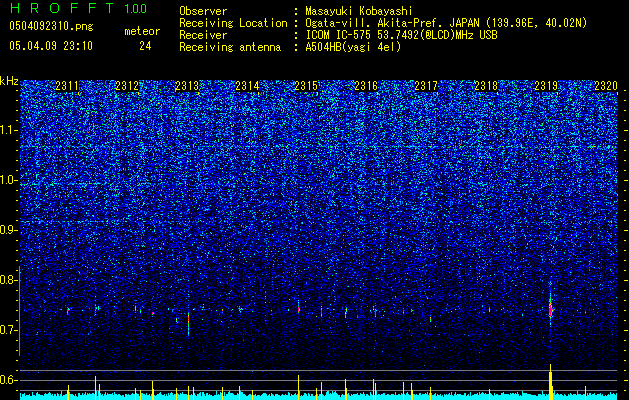Click the long vertical meteor echo below 2313
Image resolution: width=629 pixels, height=400 pixels.
[x=188, y=323]
